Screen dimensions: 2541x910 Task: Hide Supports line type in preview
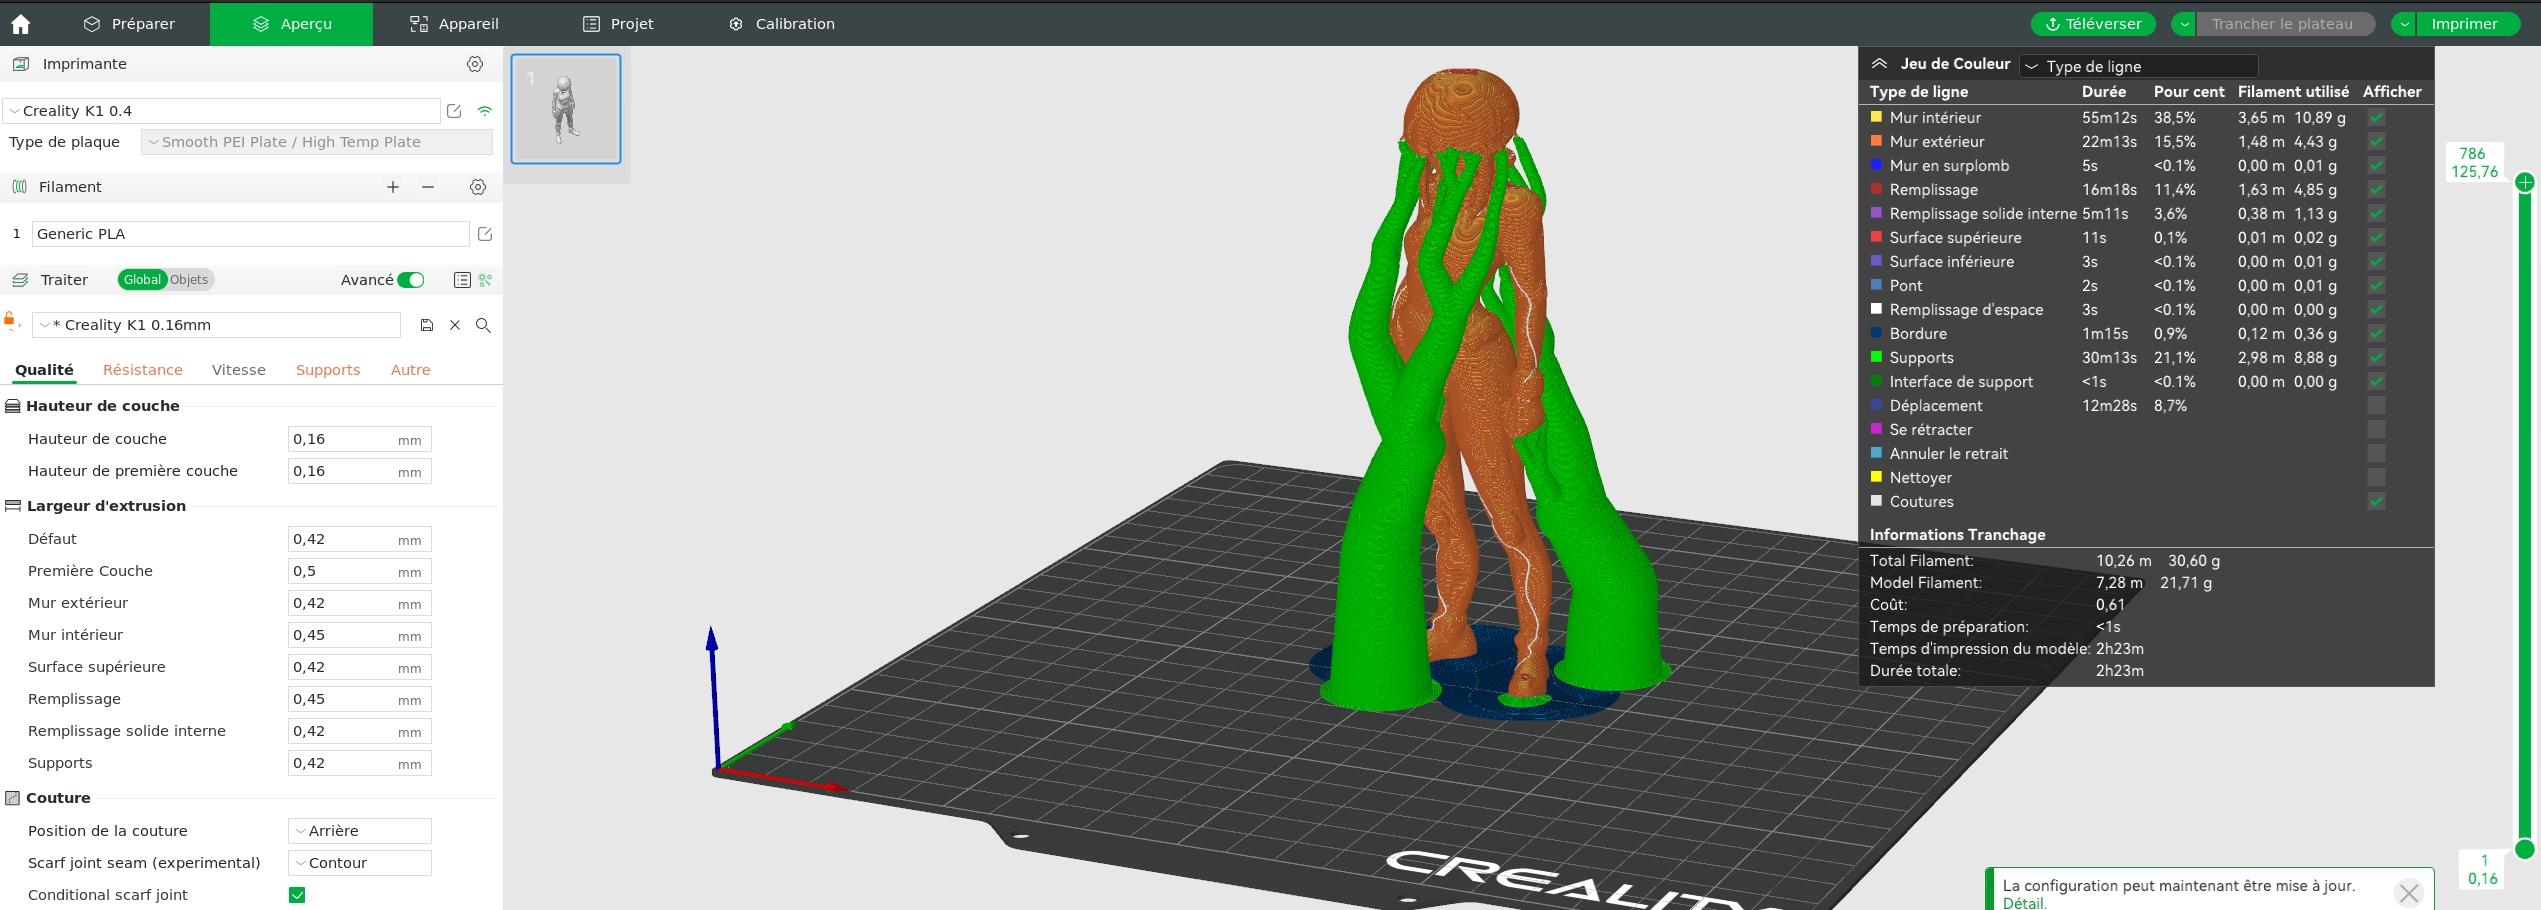pyautogui.click(x=2376, y=358)
